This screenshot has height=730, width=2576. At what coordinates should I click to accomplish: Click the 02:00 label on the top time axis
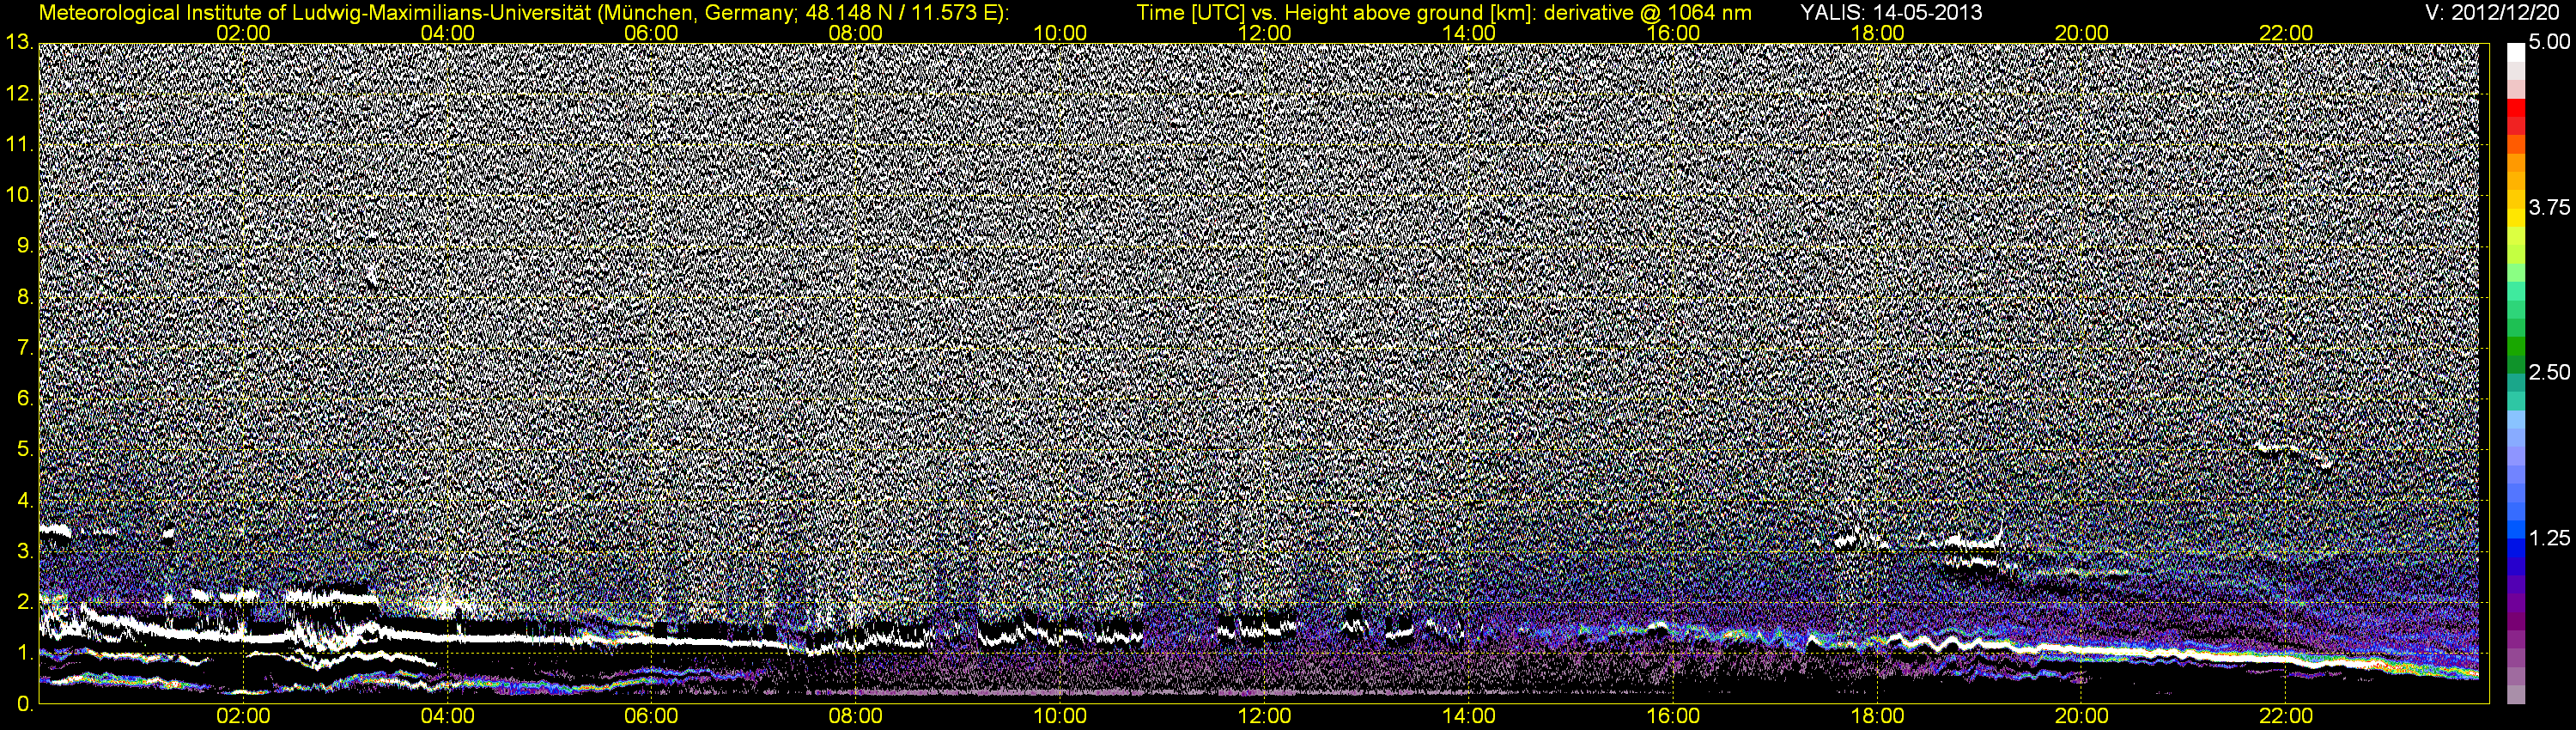coord(244,33)
